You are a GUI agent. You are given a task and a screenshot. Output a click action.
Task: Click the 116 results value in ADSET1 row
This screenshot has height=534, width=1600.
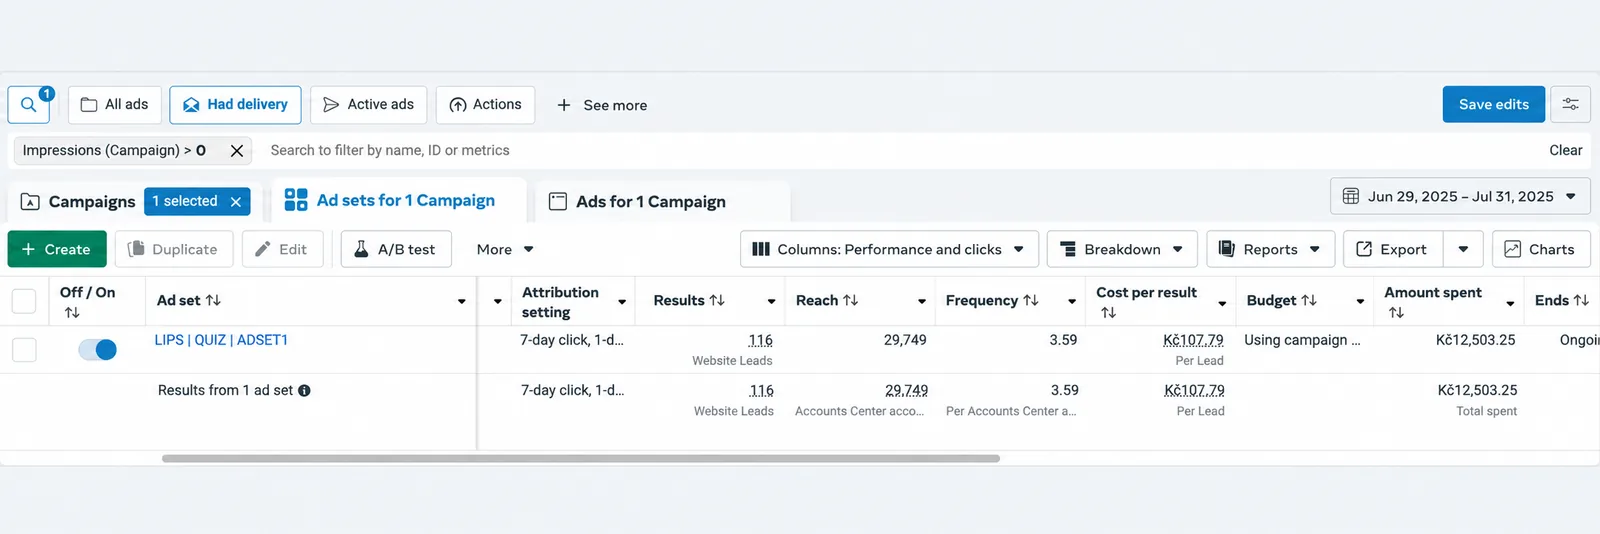pos(760,340)
